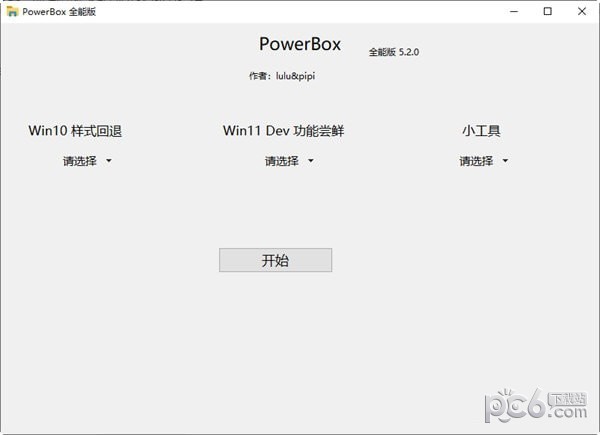Open the Win11 Dev 功能尝鲜 请选择 dropdown
Screen dimensions: 600x435
[x=289, y=161]
